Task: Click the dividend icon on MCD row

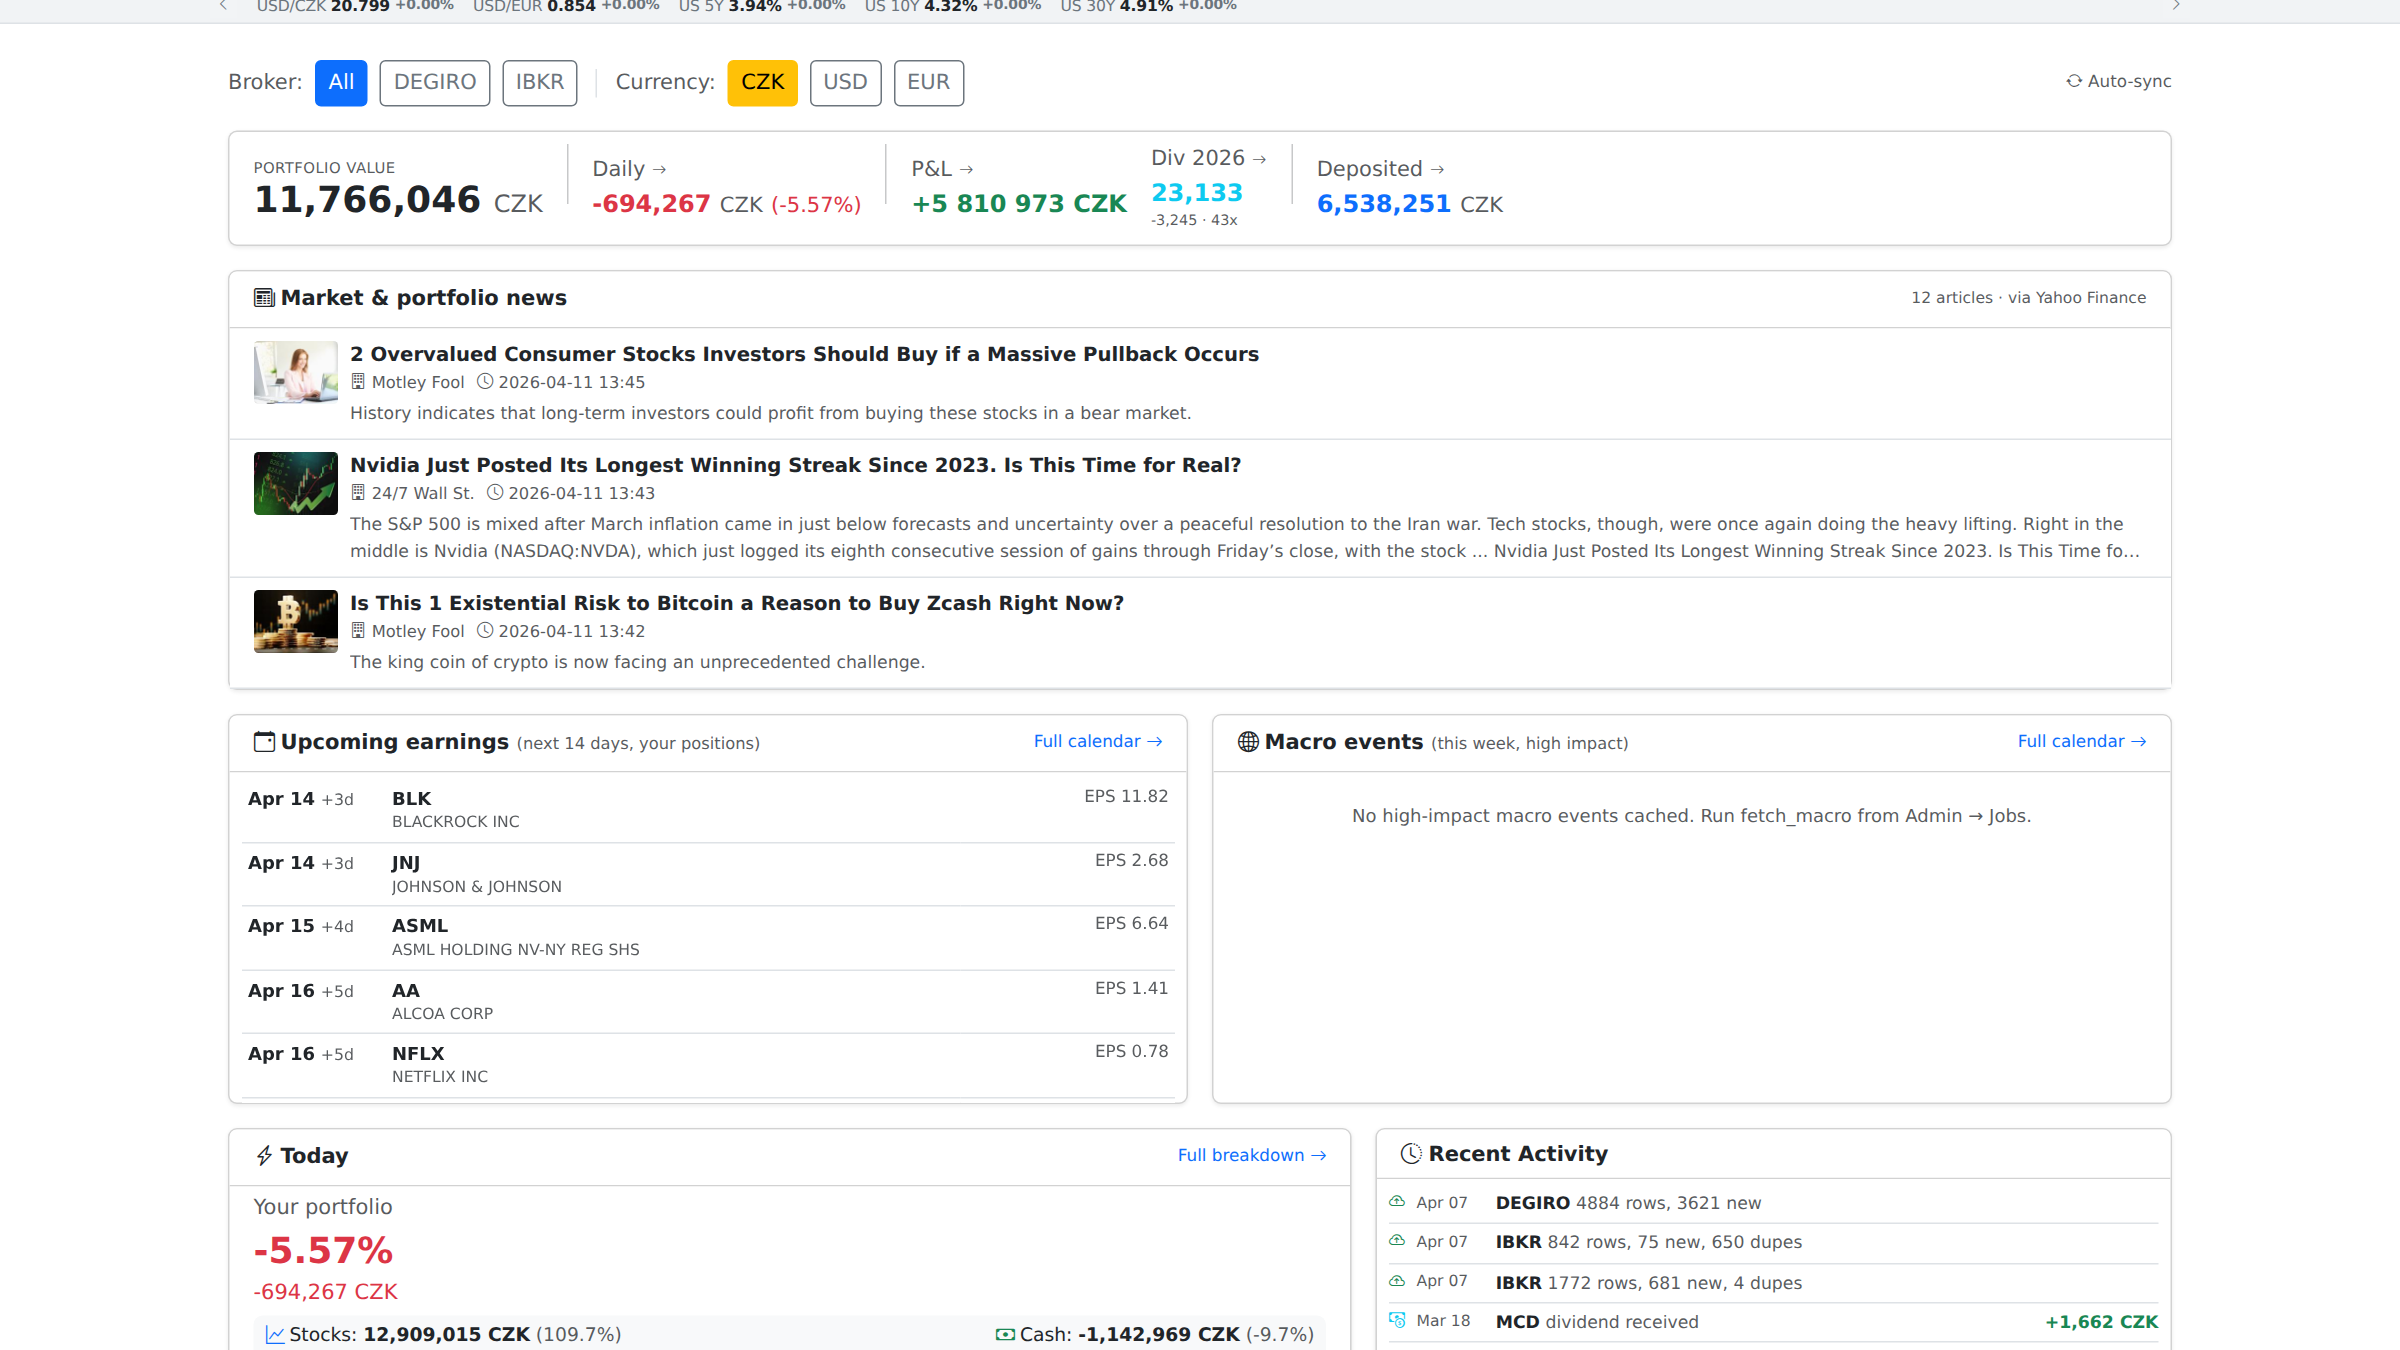Action: (x=1397, y=1320)
